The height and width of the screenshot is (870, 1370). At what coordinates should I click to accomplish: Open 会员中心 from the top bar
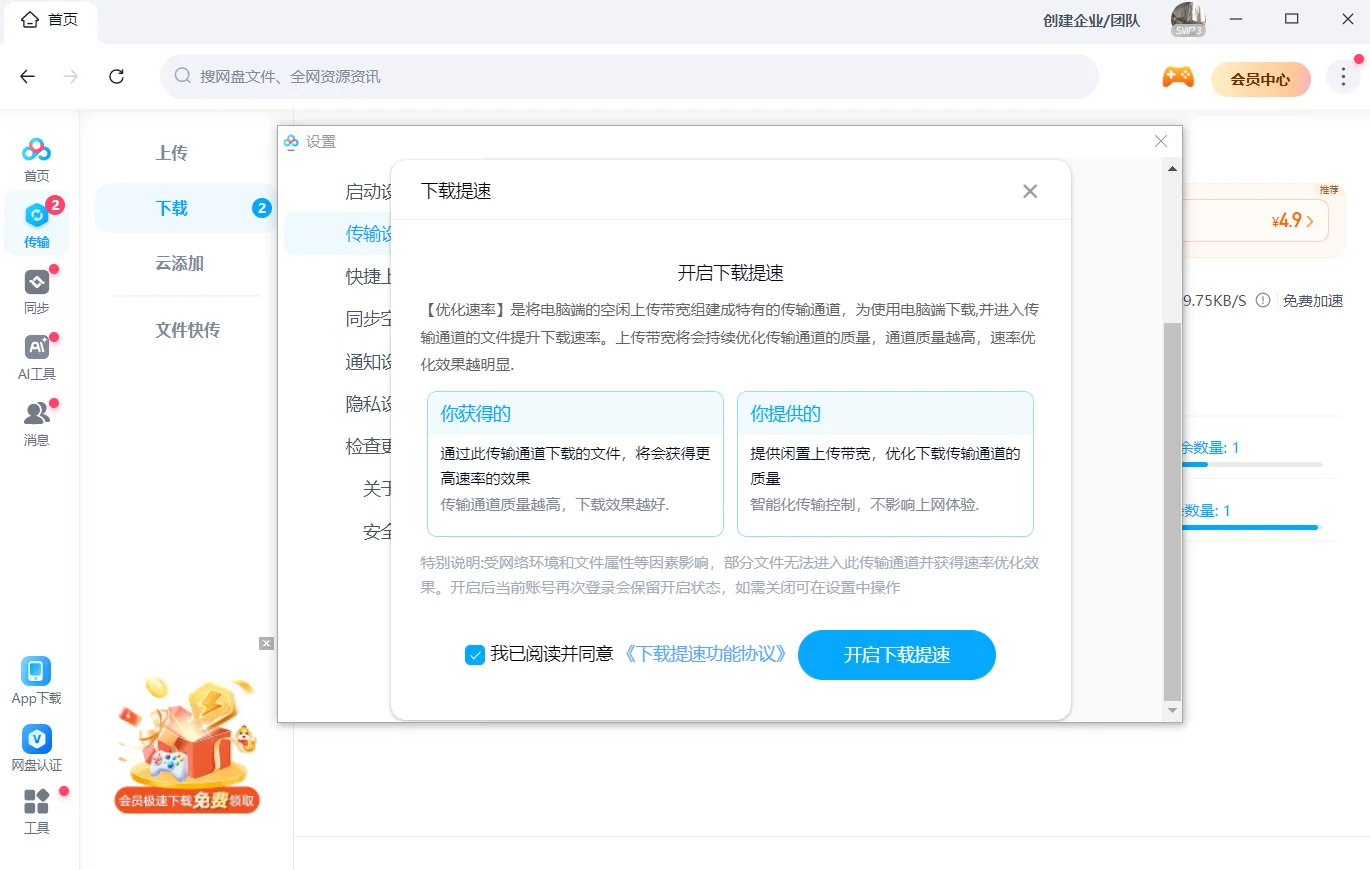point(1260,78)
